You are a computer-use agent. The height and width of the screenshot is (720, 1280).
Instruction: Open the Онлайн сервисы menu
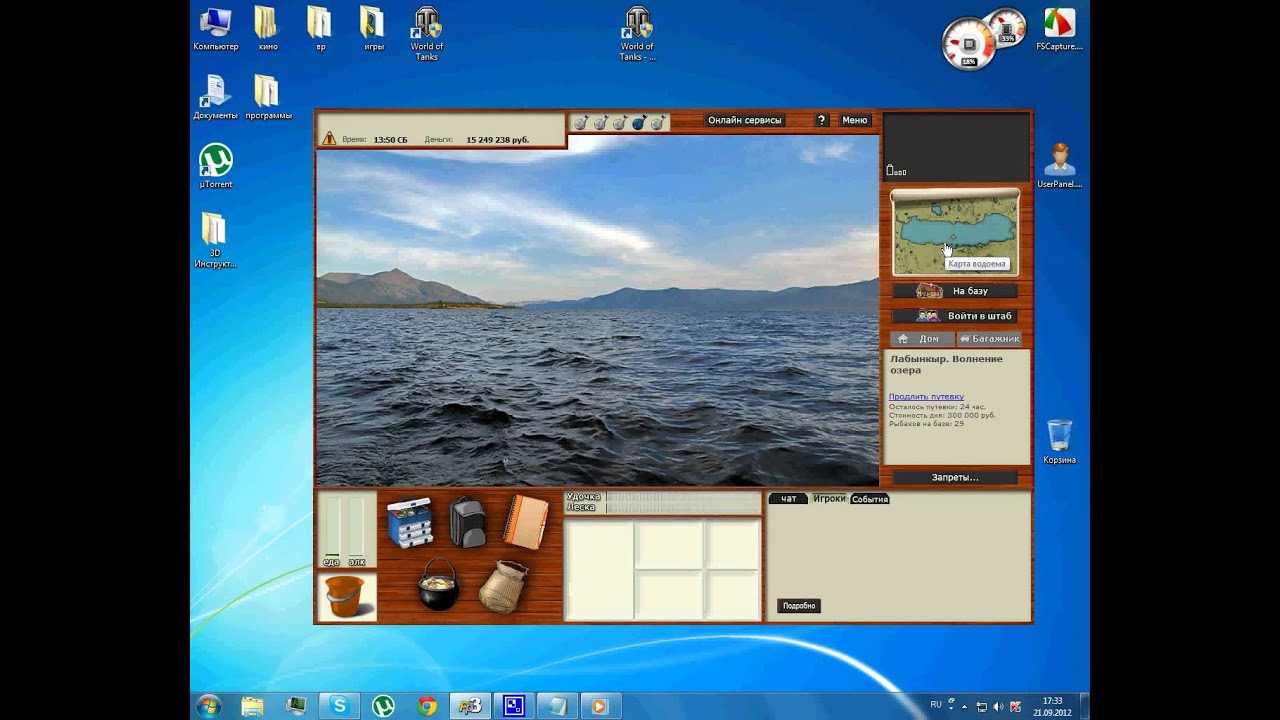[x=745, y=120]
